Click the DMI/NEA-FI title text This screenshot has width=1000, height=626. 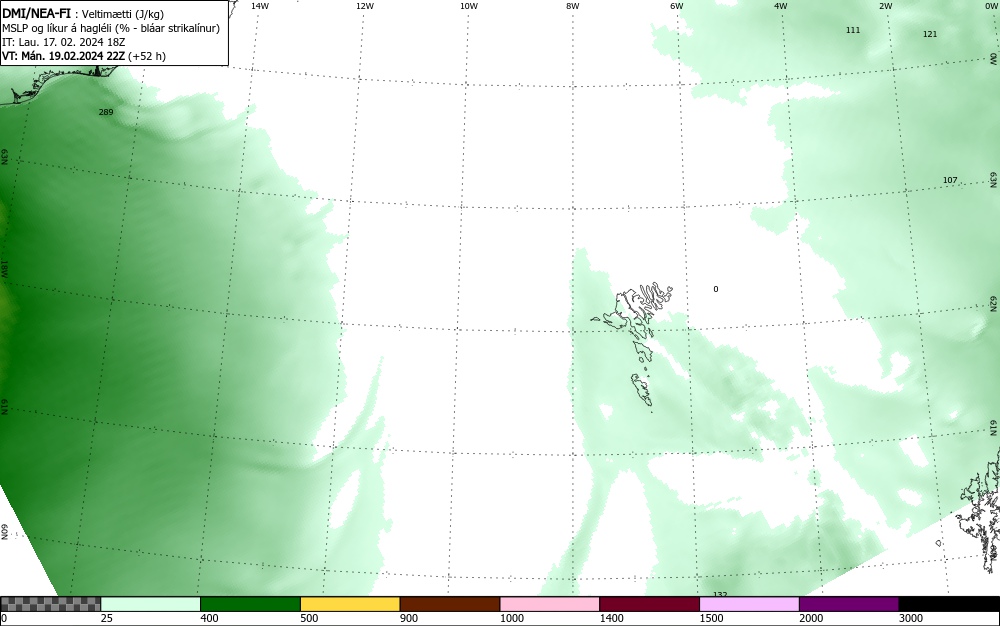tap(36, 13)
